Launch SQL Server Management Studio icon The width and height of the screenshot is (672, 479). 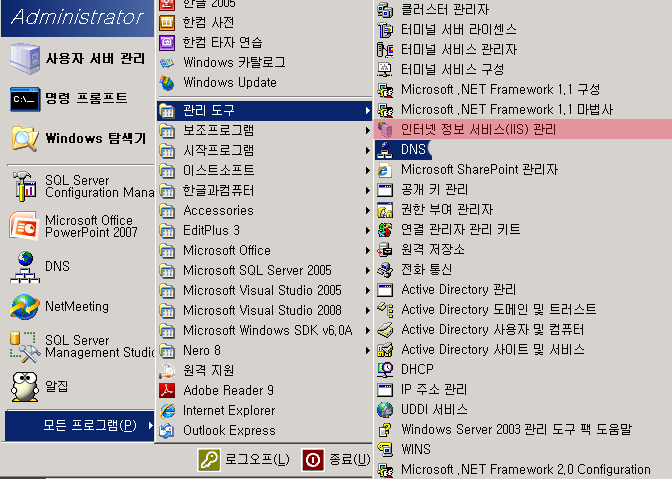point(24,347)
